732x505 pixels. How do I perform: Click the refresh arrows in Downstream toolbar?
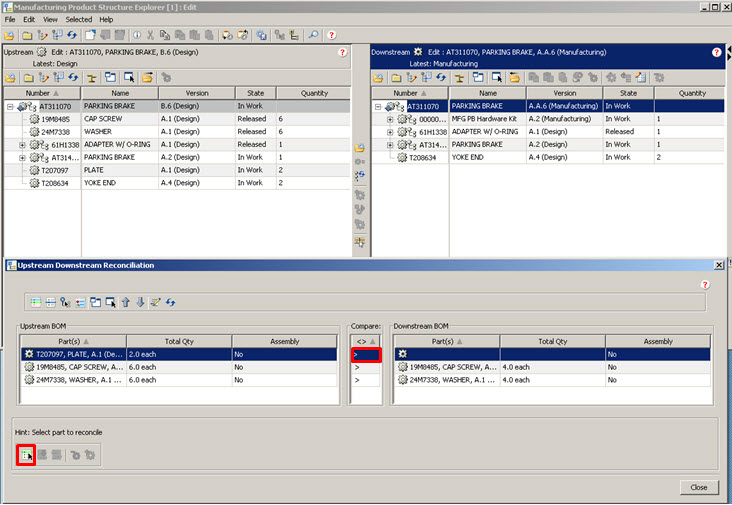[441, 77]
